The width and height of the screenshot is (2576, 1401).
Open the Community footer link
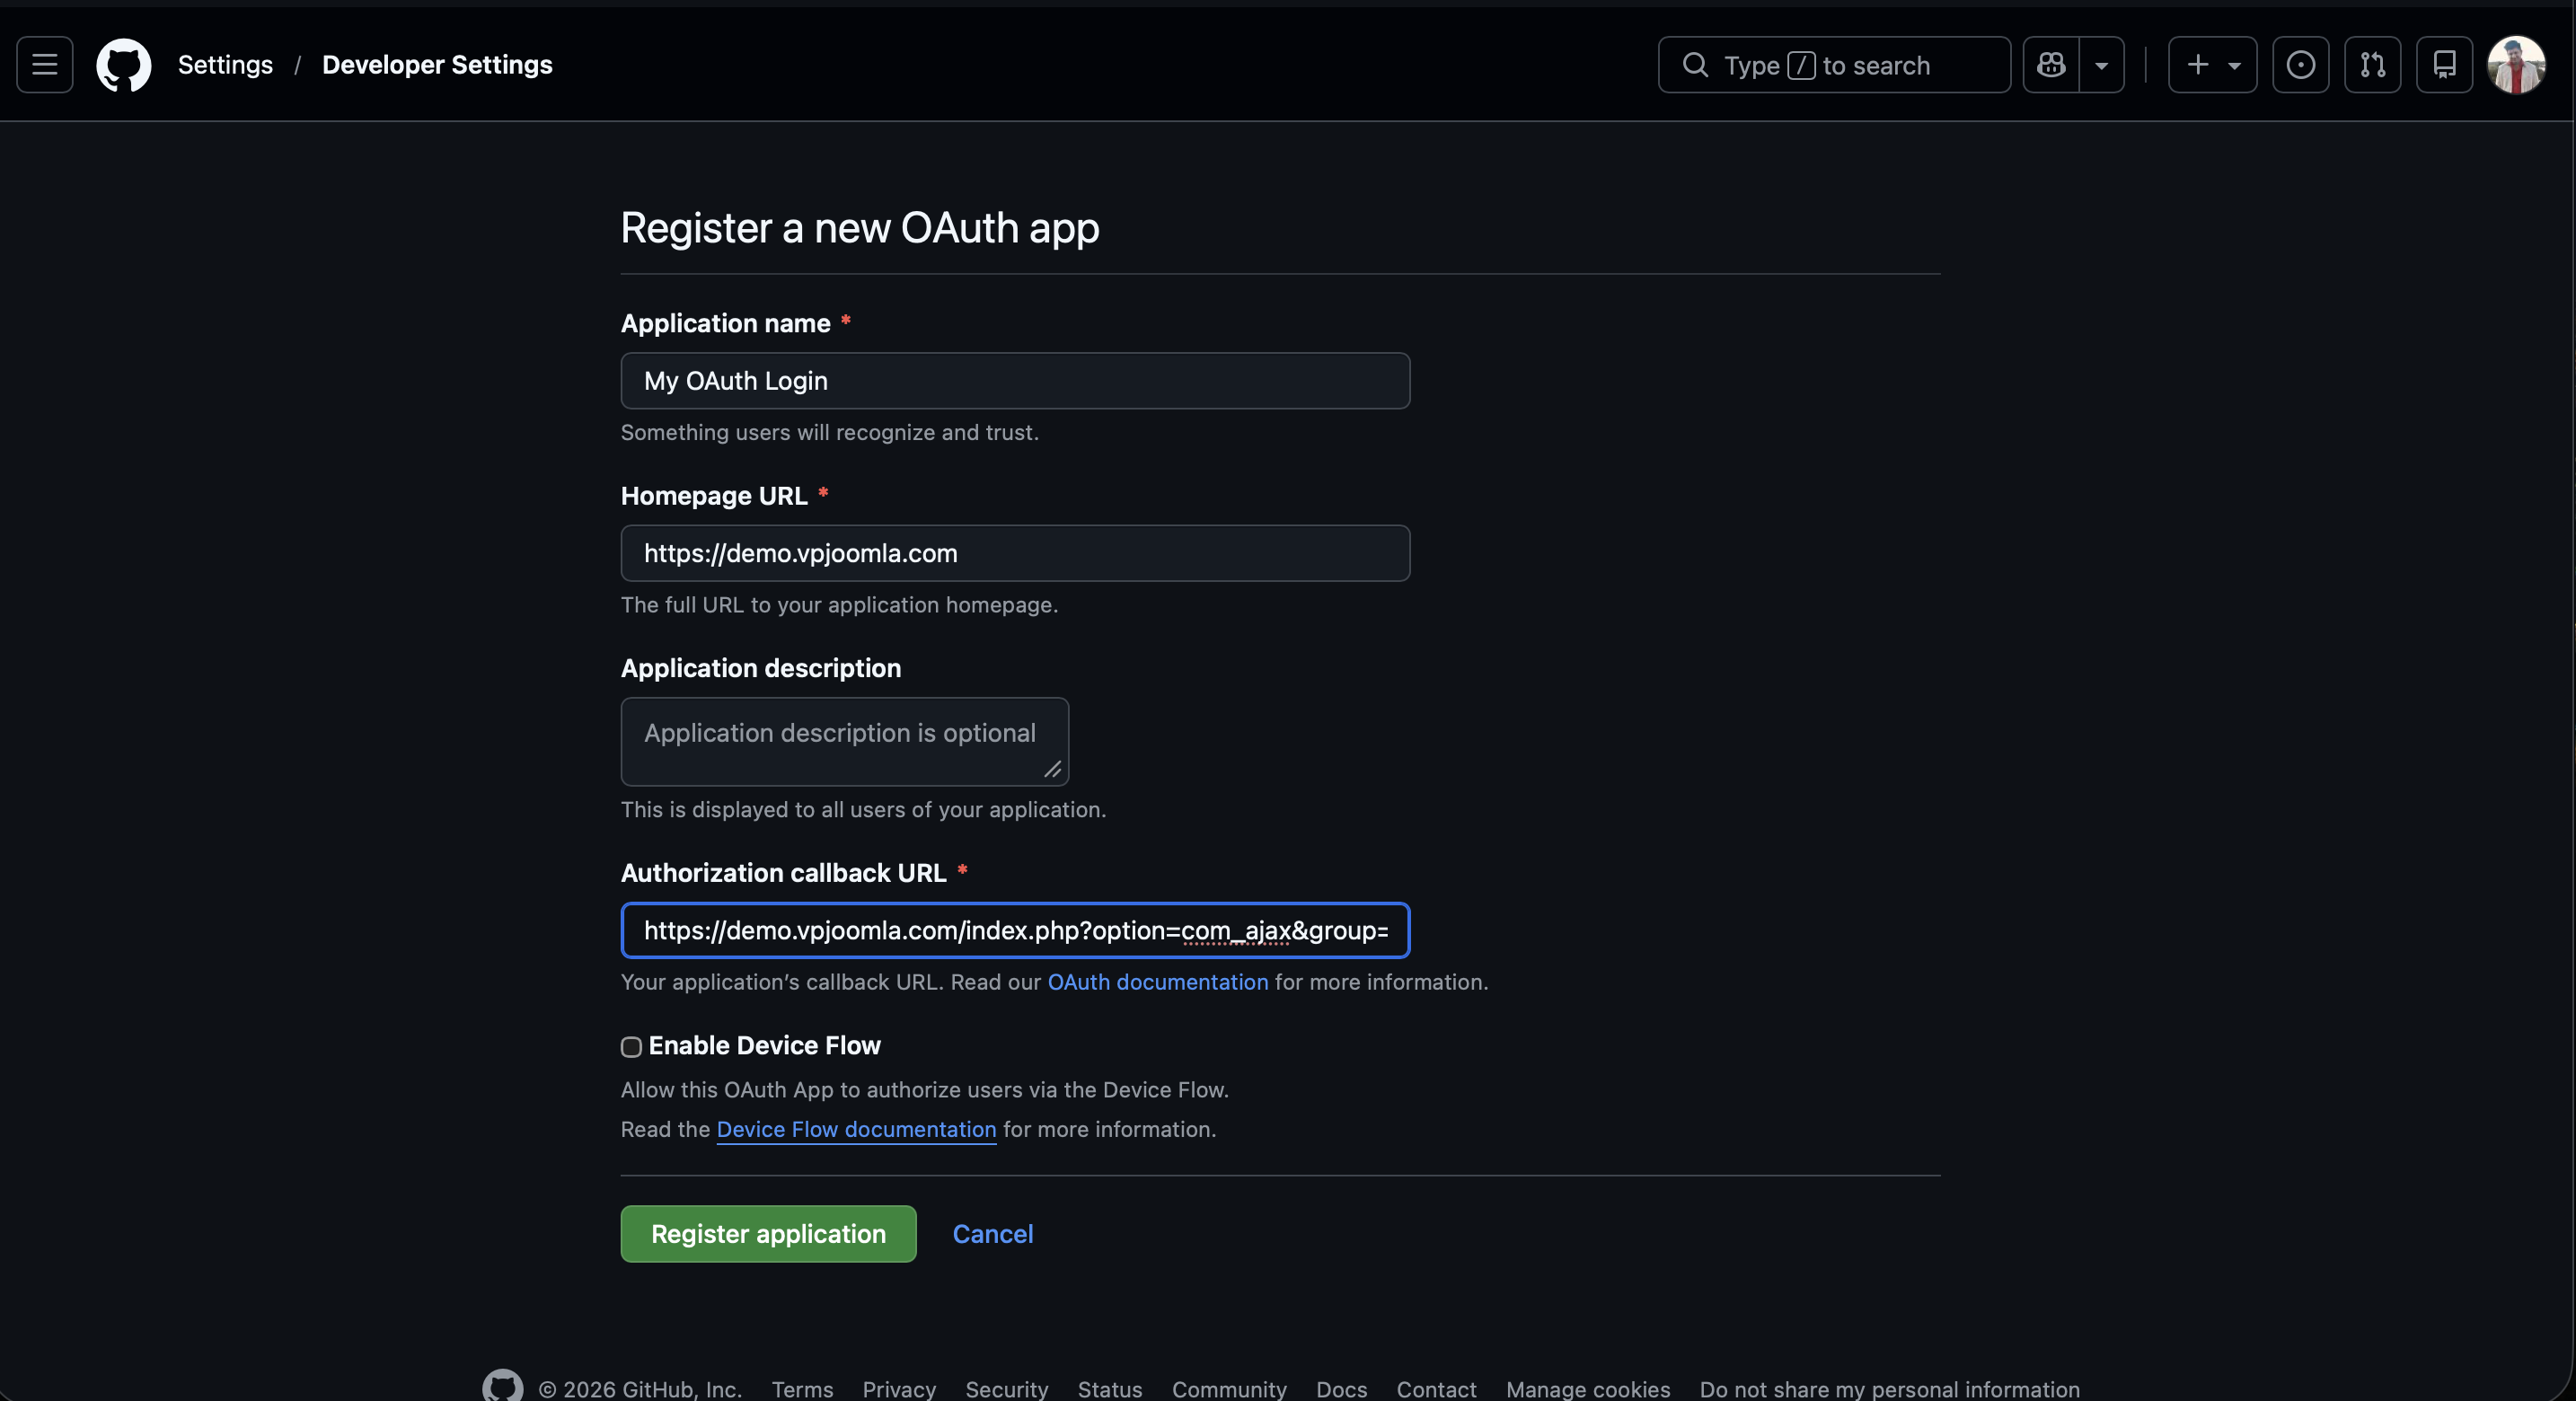click(x=1229, y=1389)
